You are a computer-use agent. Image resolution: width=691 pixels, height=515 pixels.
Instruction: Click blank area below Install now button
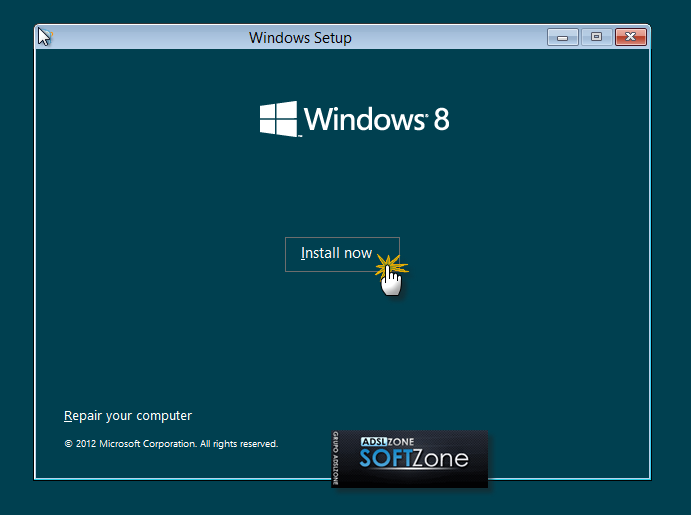pos(341,340)
